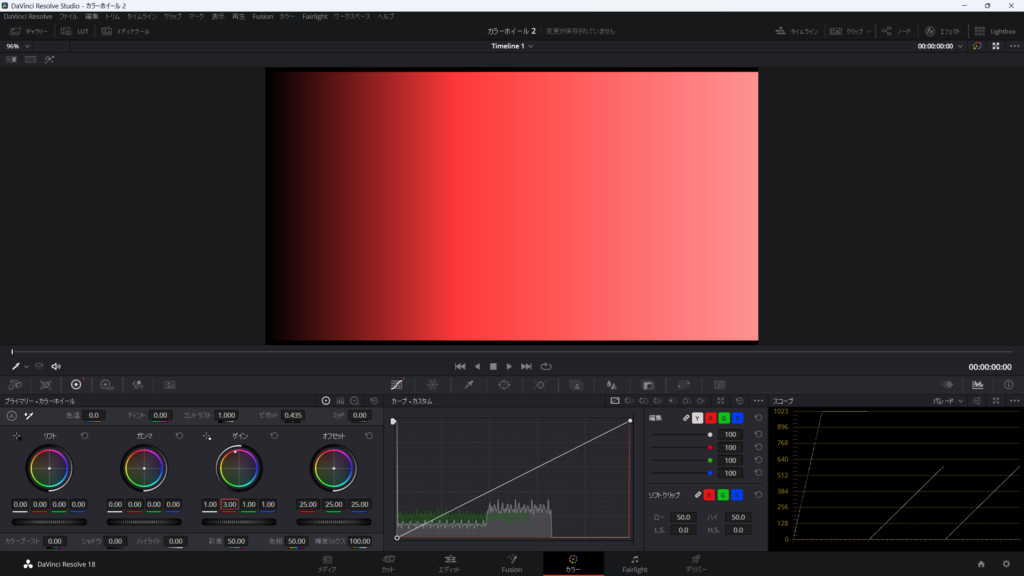Open the Color Warper palette icon
Screen dimensions: 1024x576
tap(432, 384)
